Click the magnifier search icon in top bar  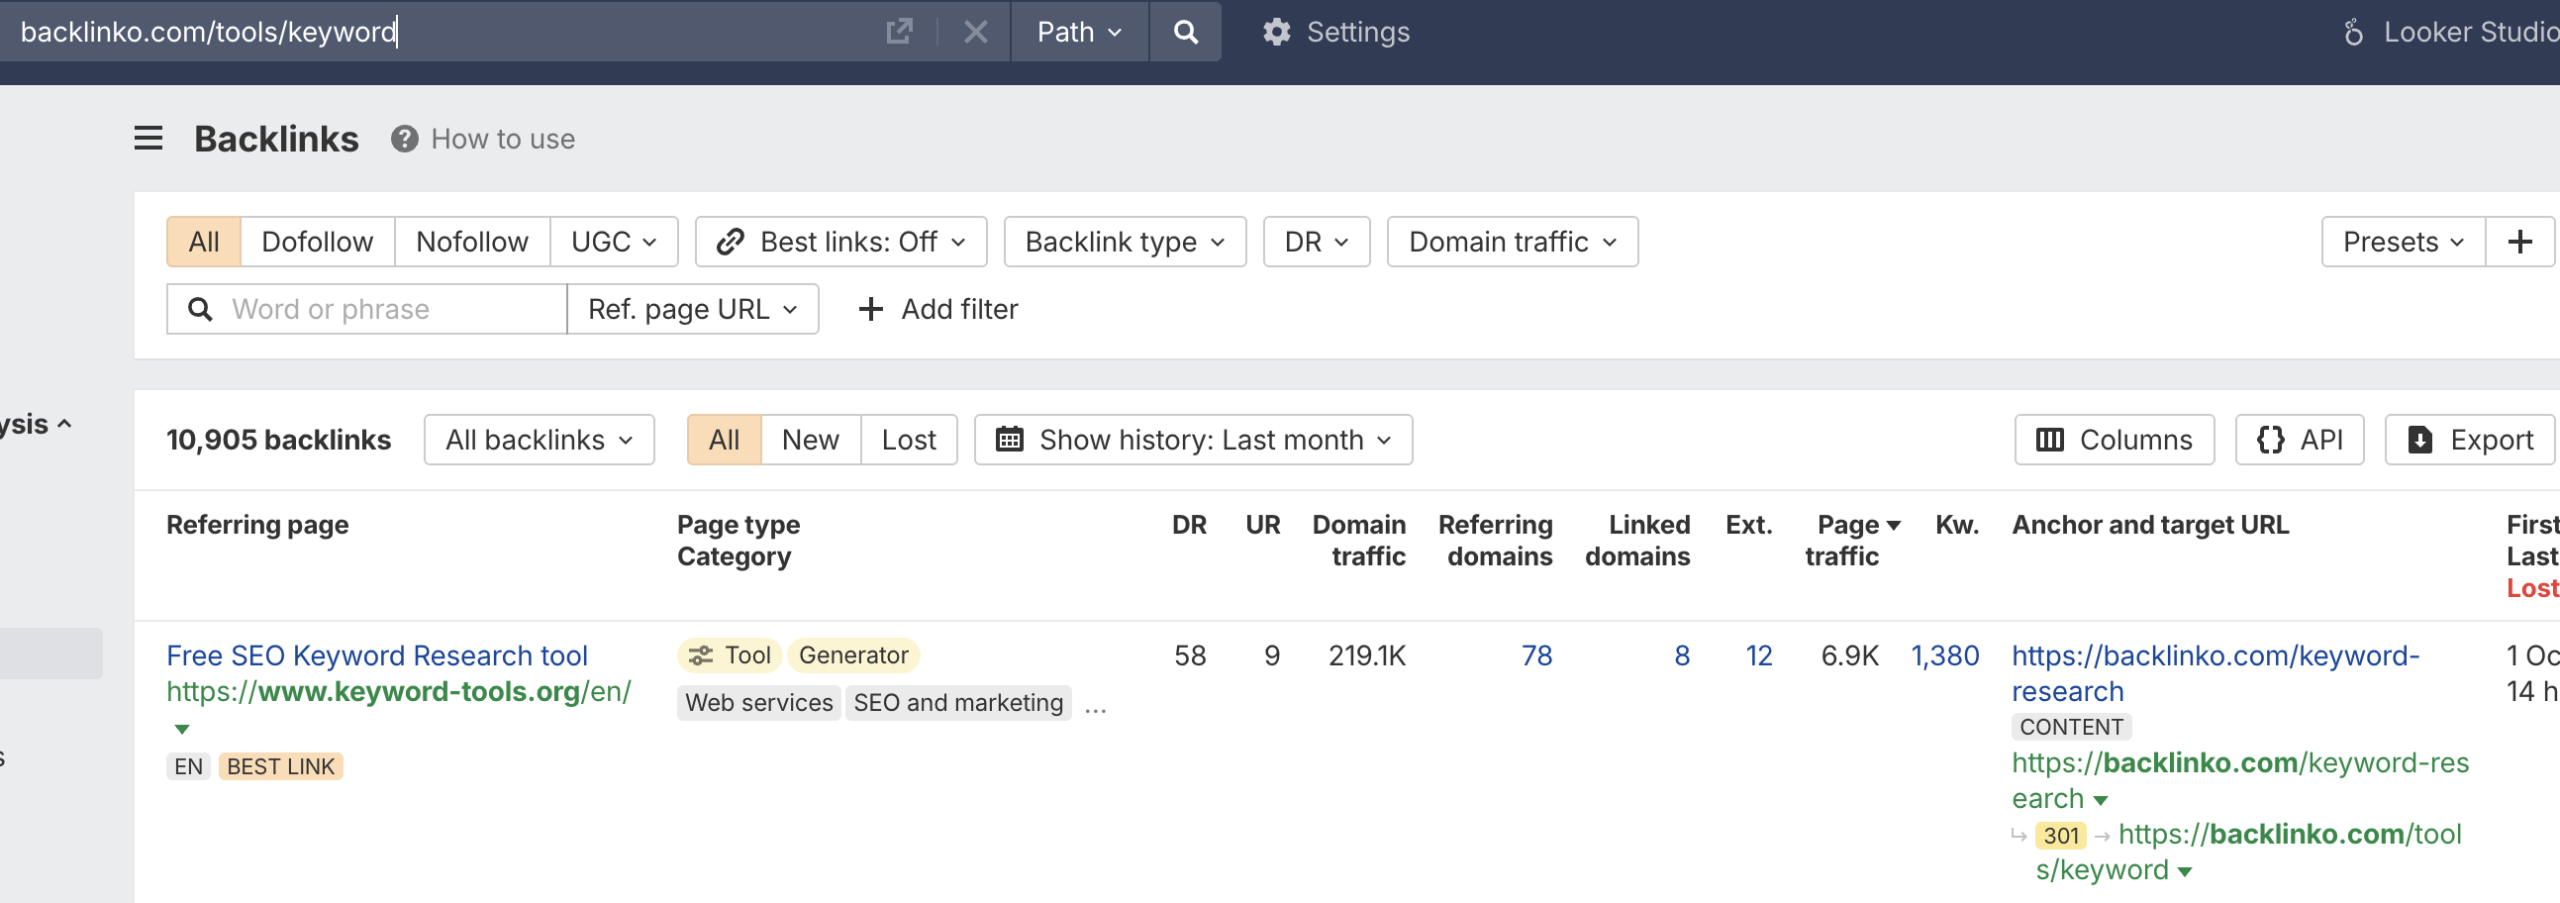point(1185,32)
